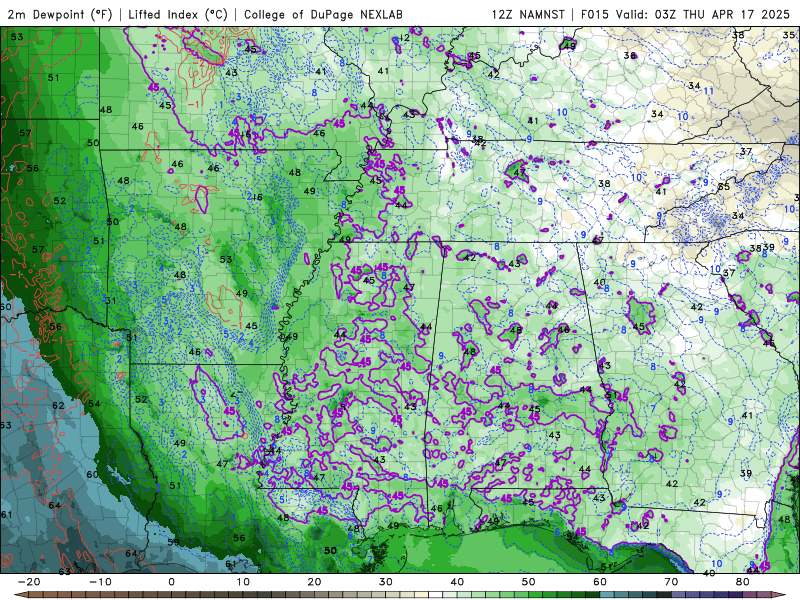This screenshot has width=800, height=600.
Task: Click the "62" dewpoint value on the map
Action: point(58,406)
